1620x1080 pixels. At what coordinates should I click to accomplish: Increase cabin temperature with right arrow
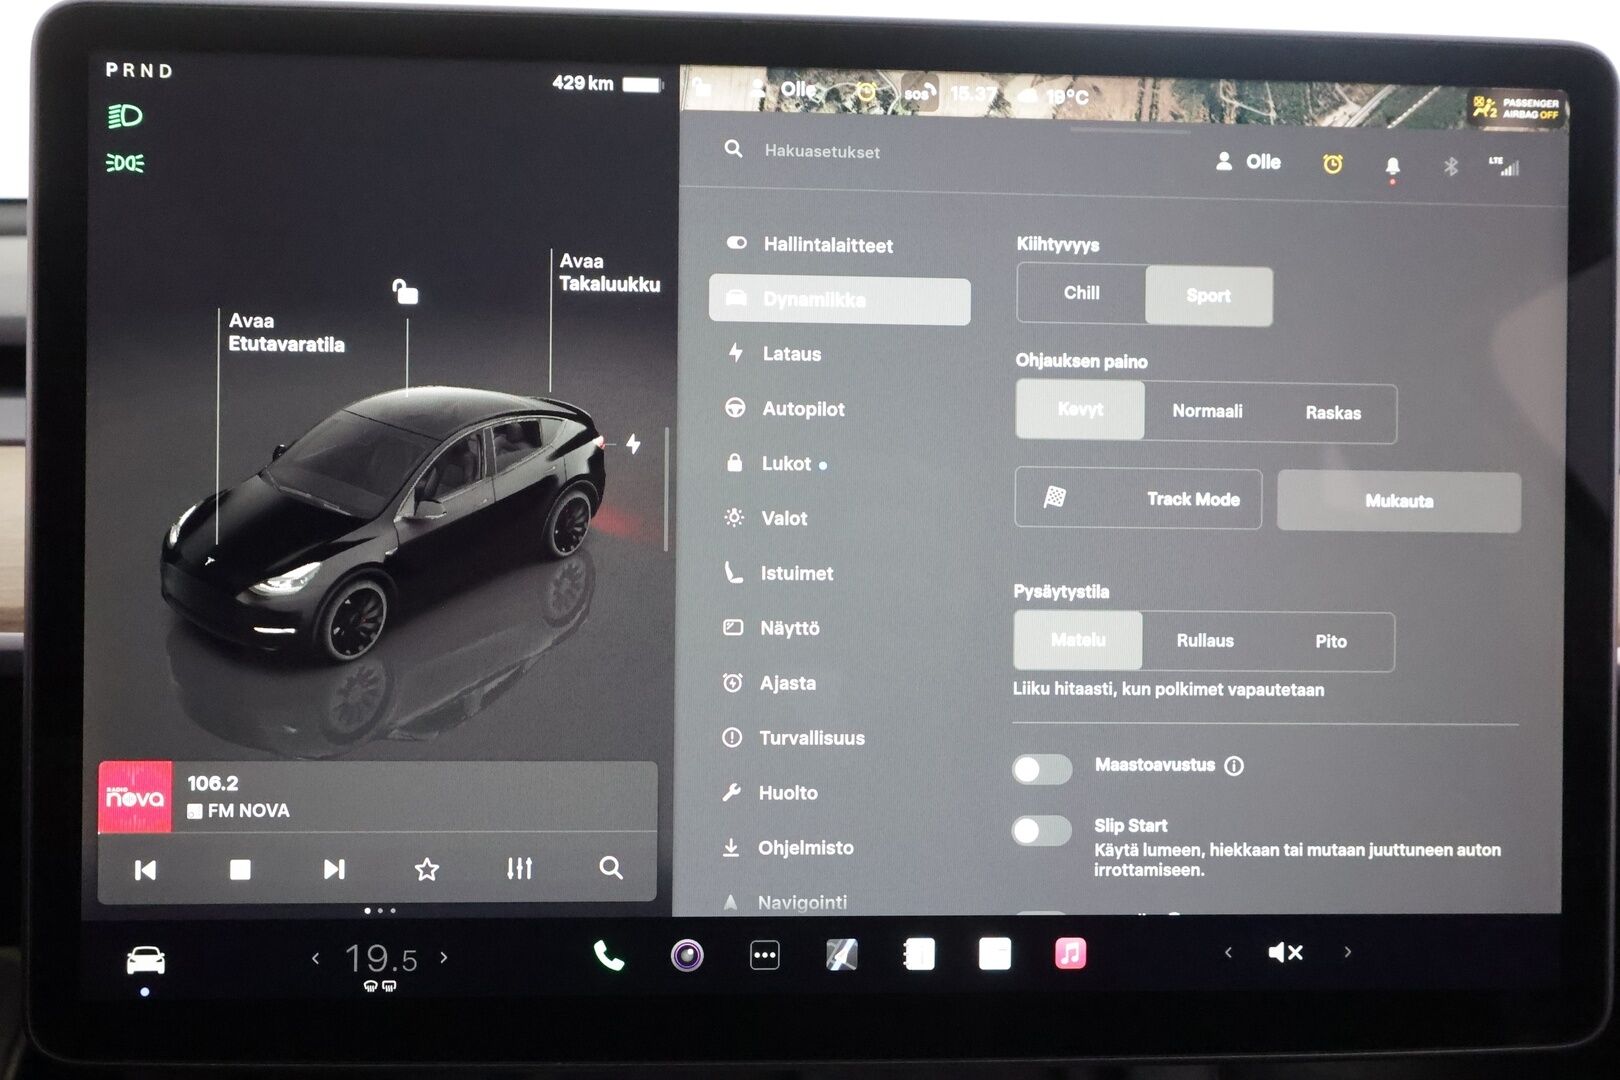click(x=444, y=957)
